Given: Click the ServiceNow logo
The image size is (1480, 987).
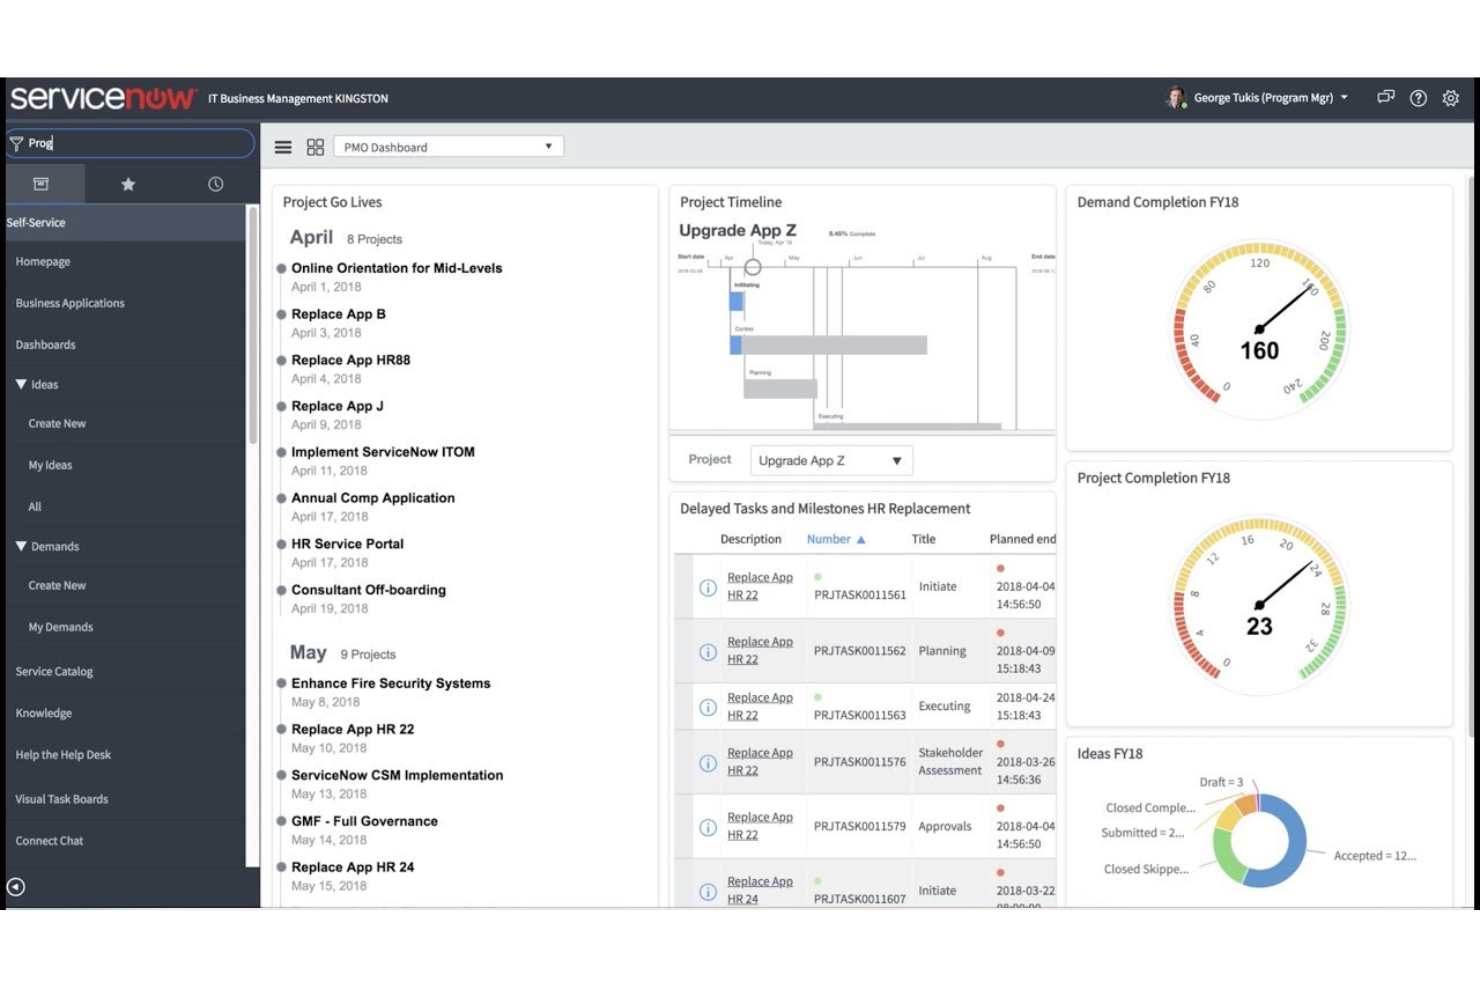Looking at the screenshot, I should pyautogui.click(x=103, y=98).
